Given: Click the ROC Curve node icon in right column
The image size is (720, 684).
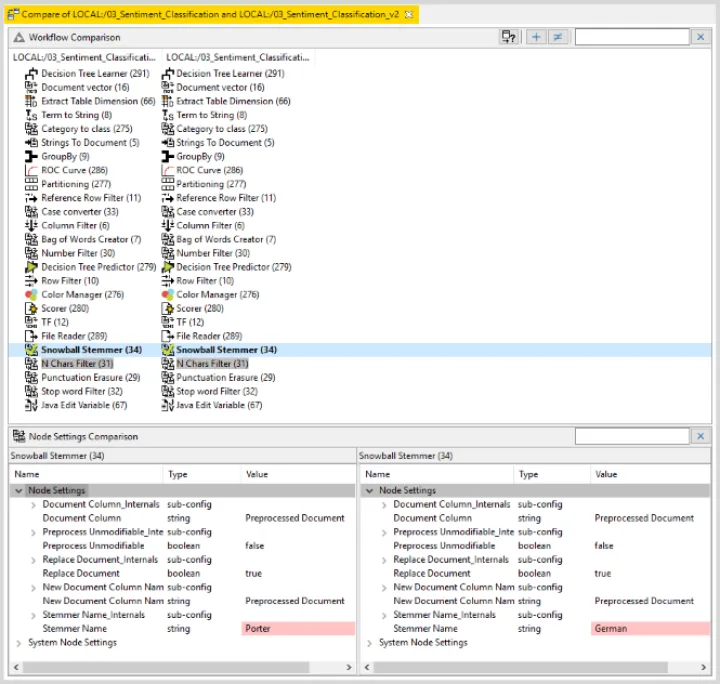Looking at the screenshot, I should tap(168, 170).
